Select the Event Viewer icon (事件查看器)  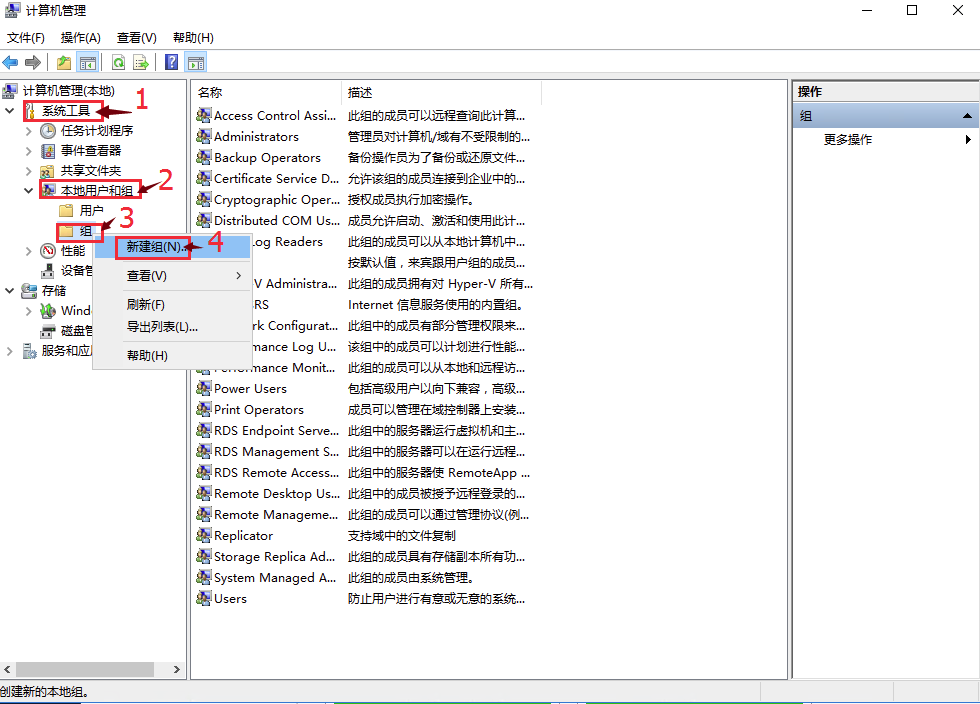[x=48, y=151]
